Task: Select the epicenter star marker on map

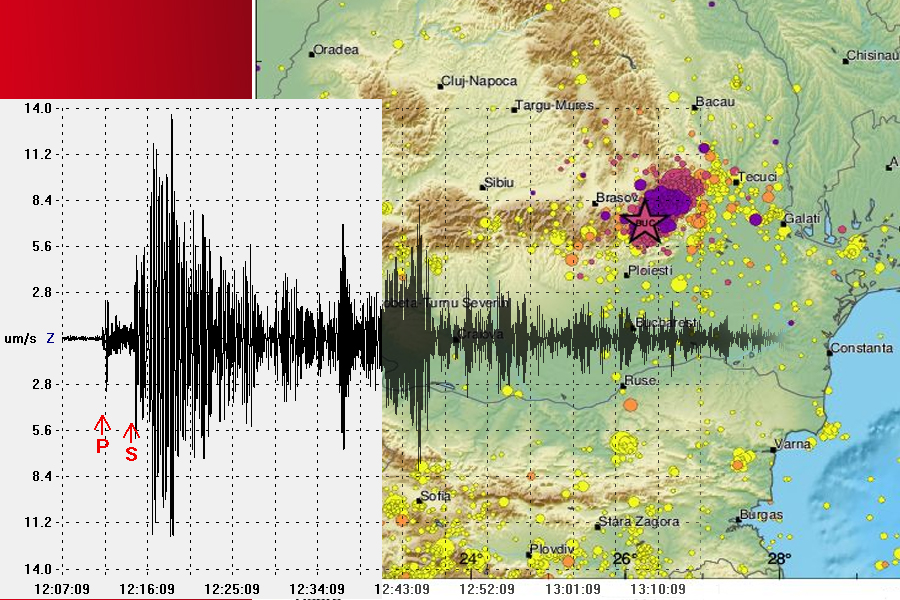Action: pos(645,222)
